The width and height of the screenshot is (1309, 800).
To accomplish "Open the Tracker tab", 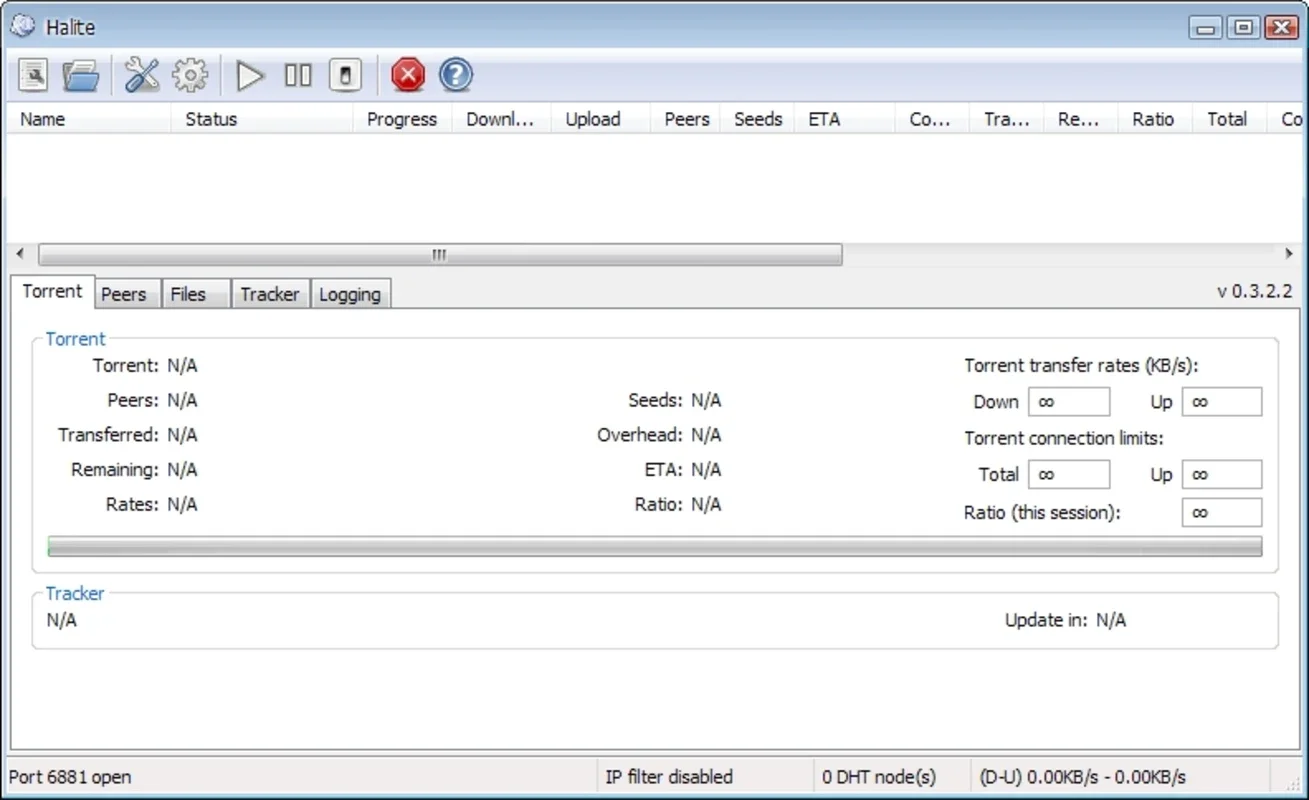I will point(270,294).
